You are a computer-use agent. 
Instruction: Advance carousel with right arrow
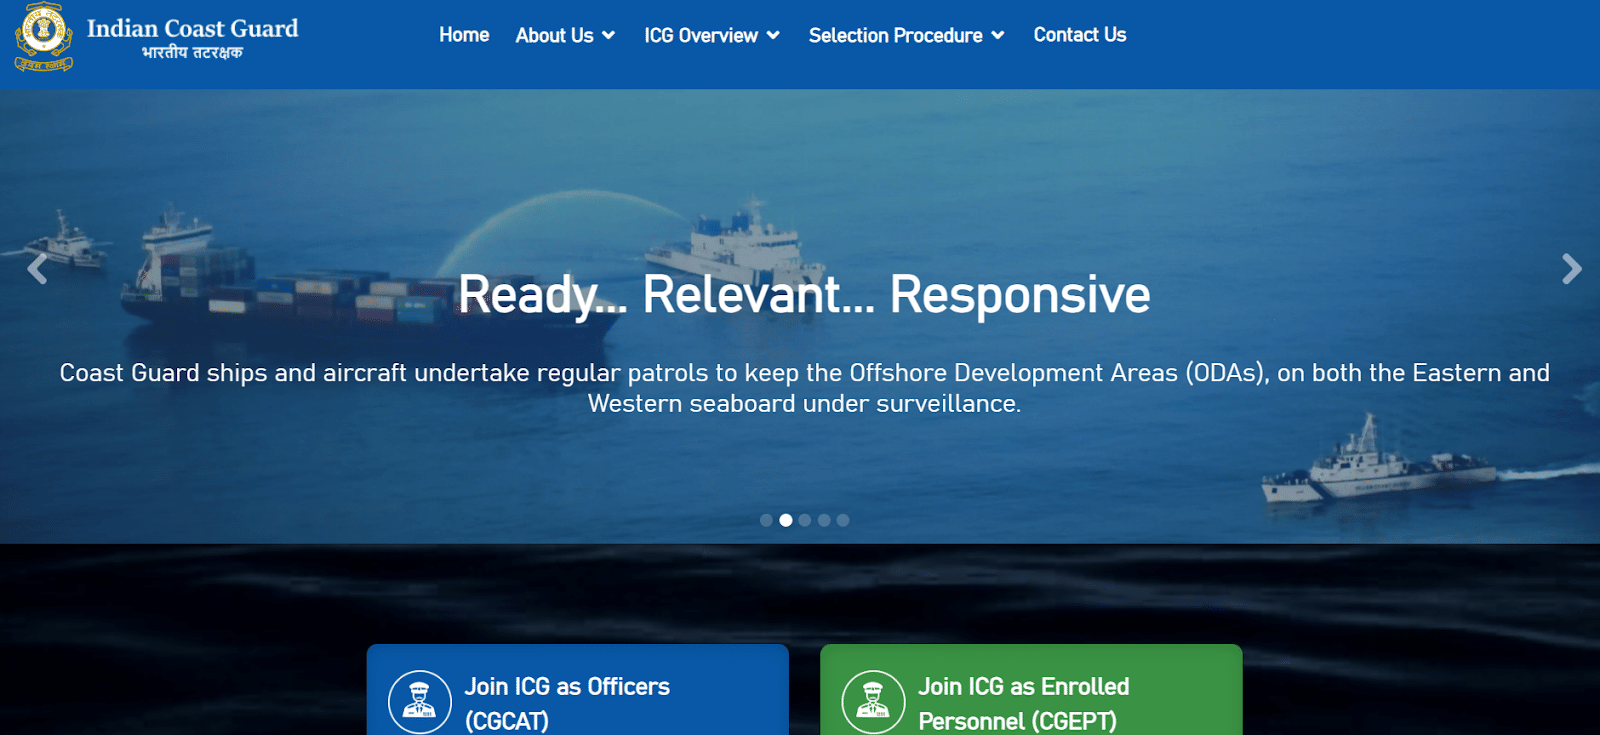click(x=1571, y=268)
